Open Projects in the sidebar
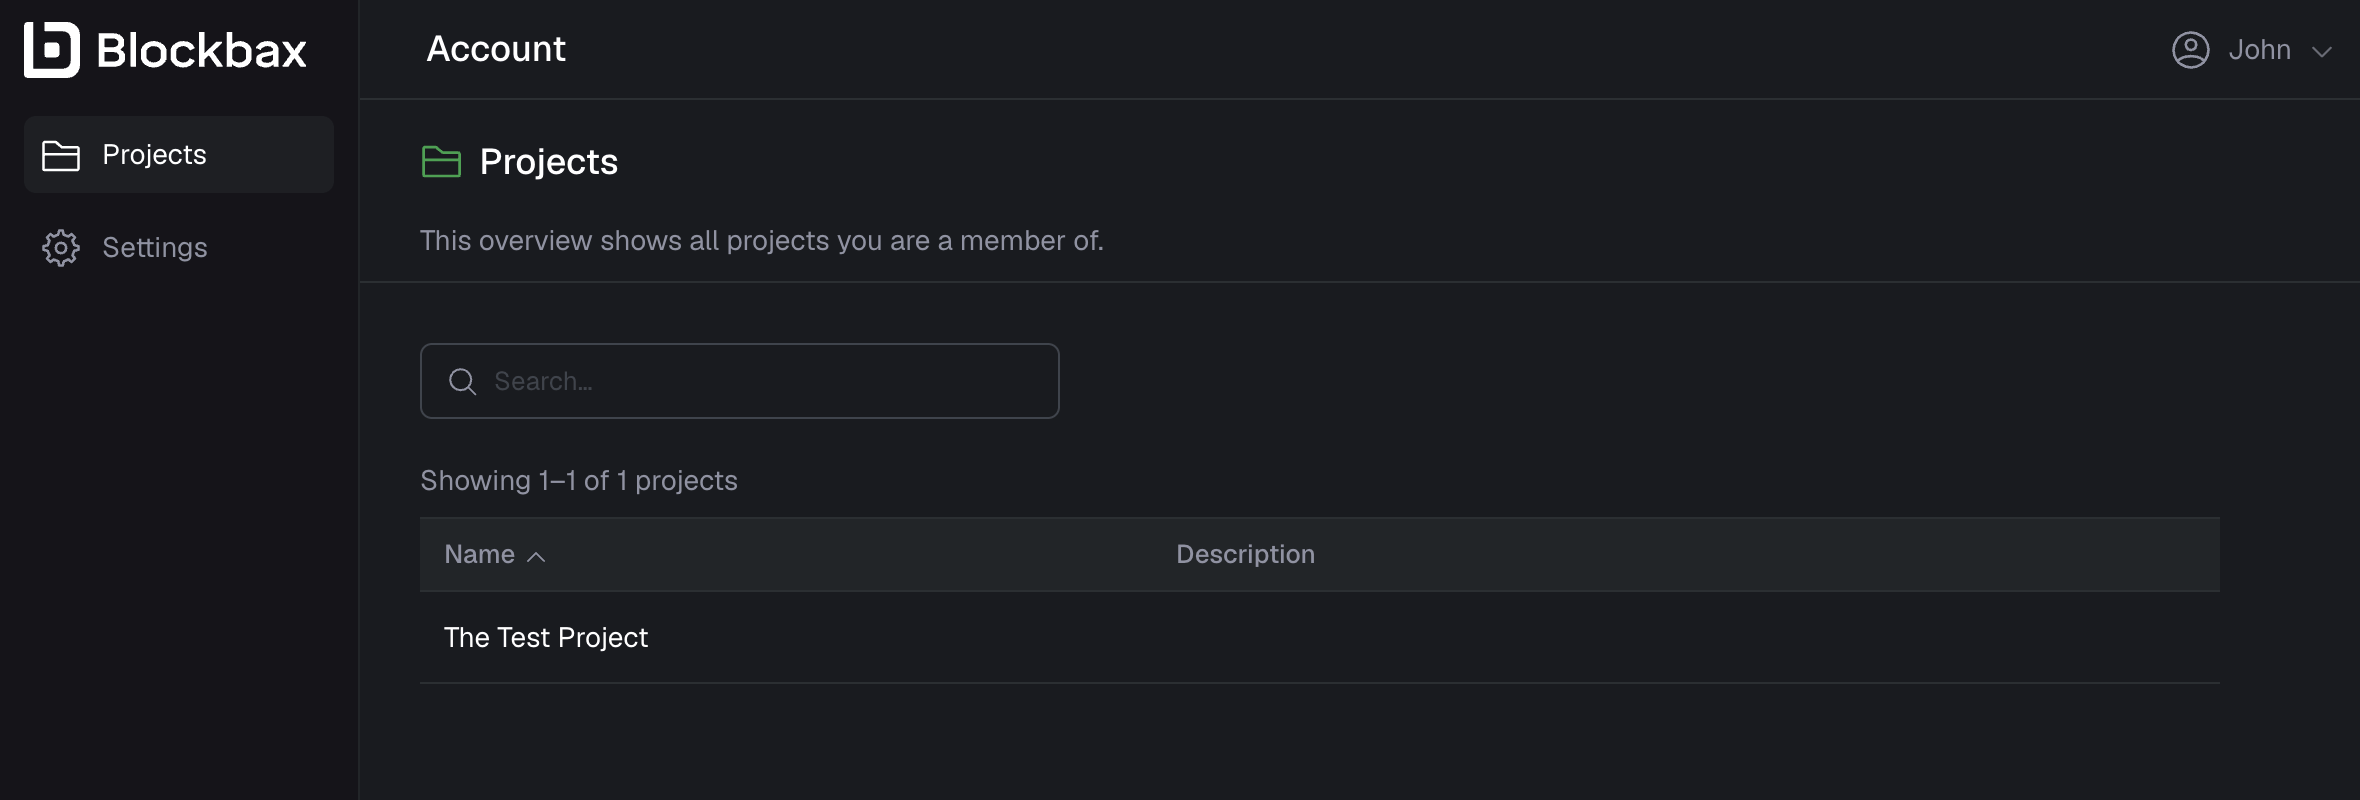 (179, 154)
